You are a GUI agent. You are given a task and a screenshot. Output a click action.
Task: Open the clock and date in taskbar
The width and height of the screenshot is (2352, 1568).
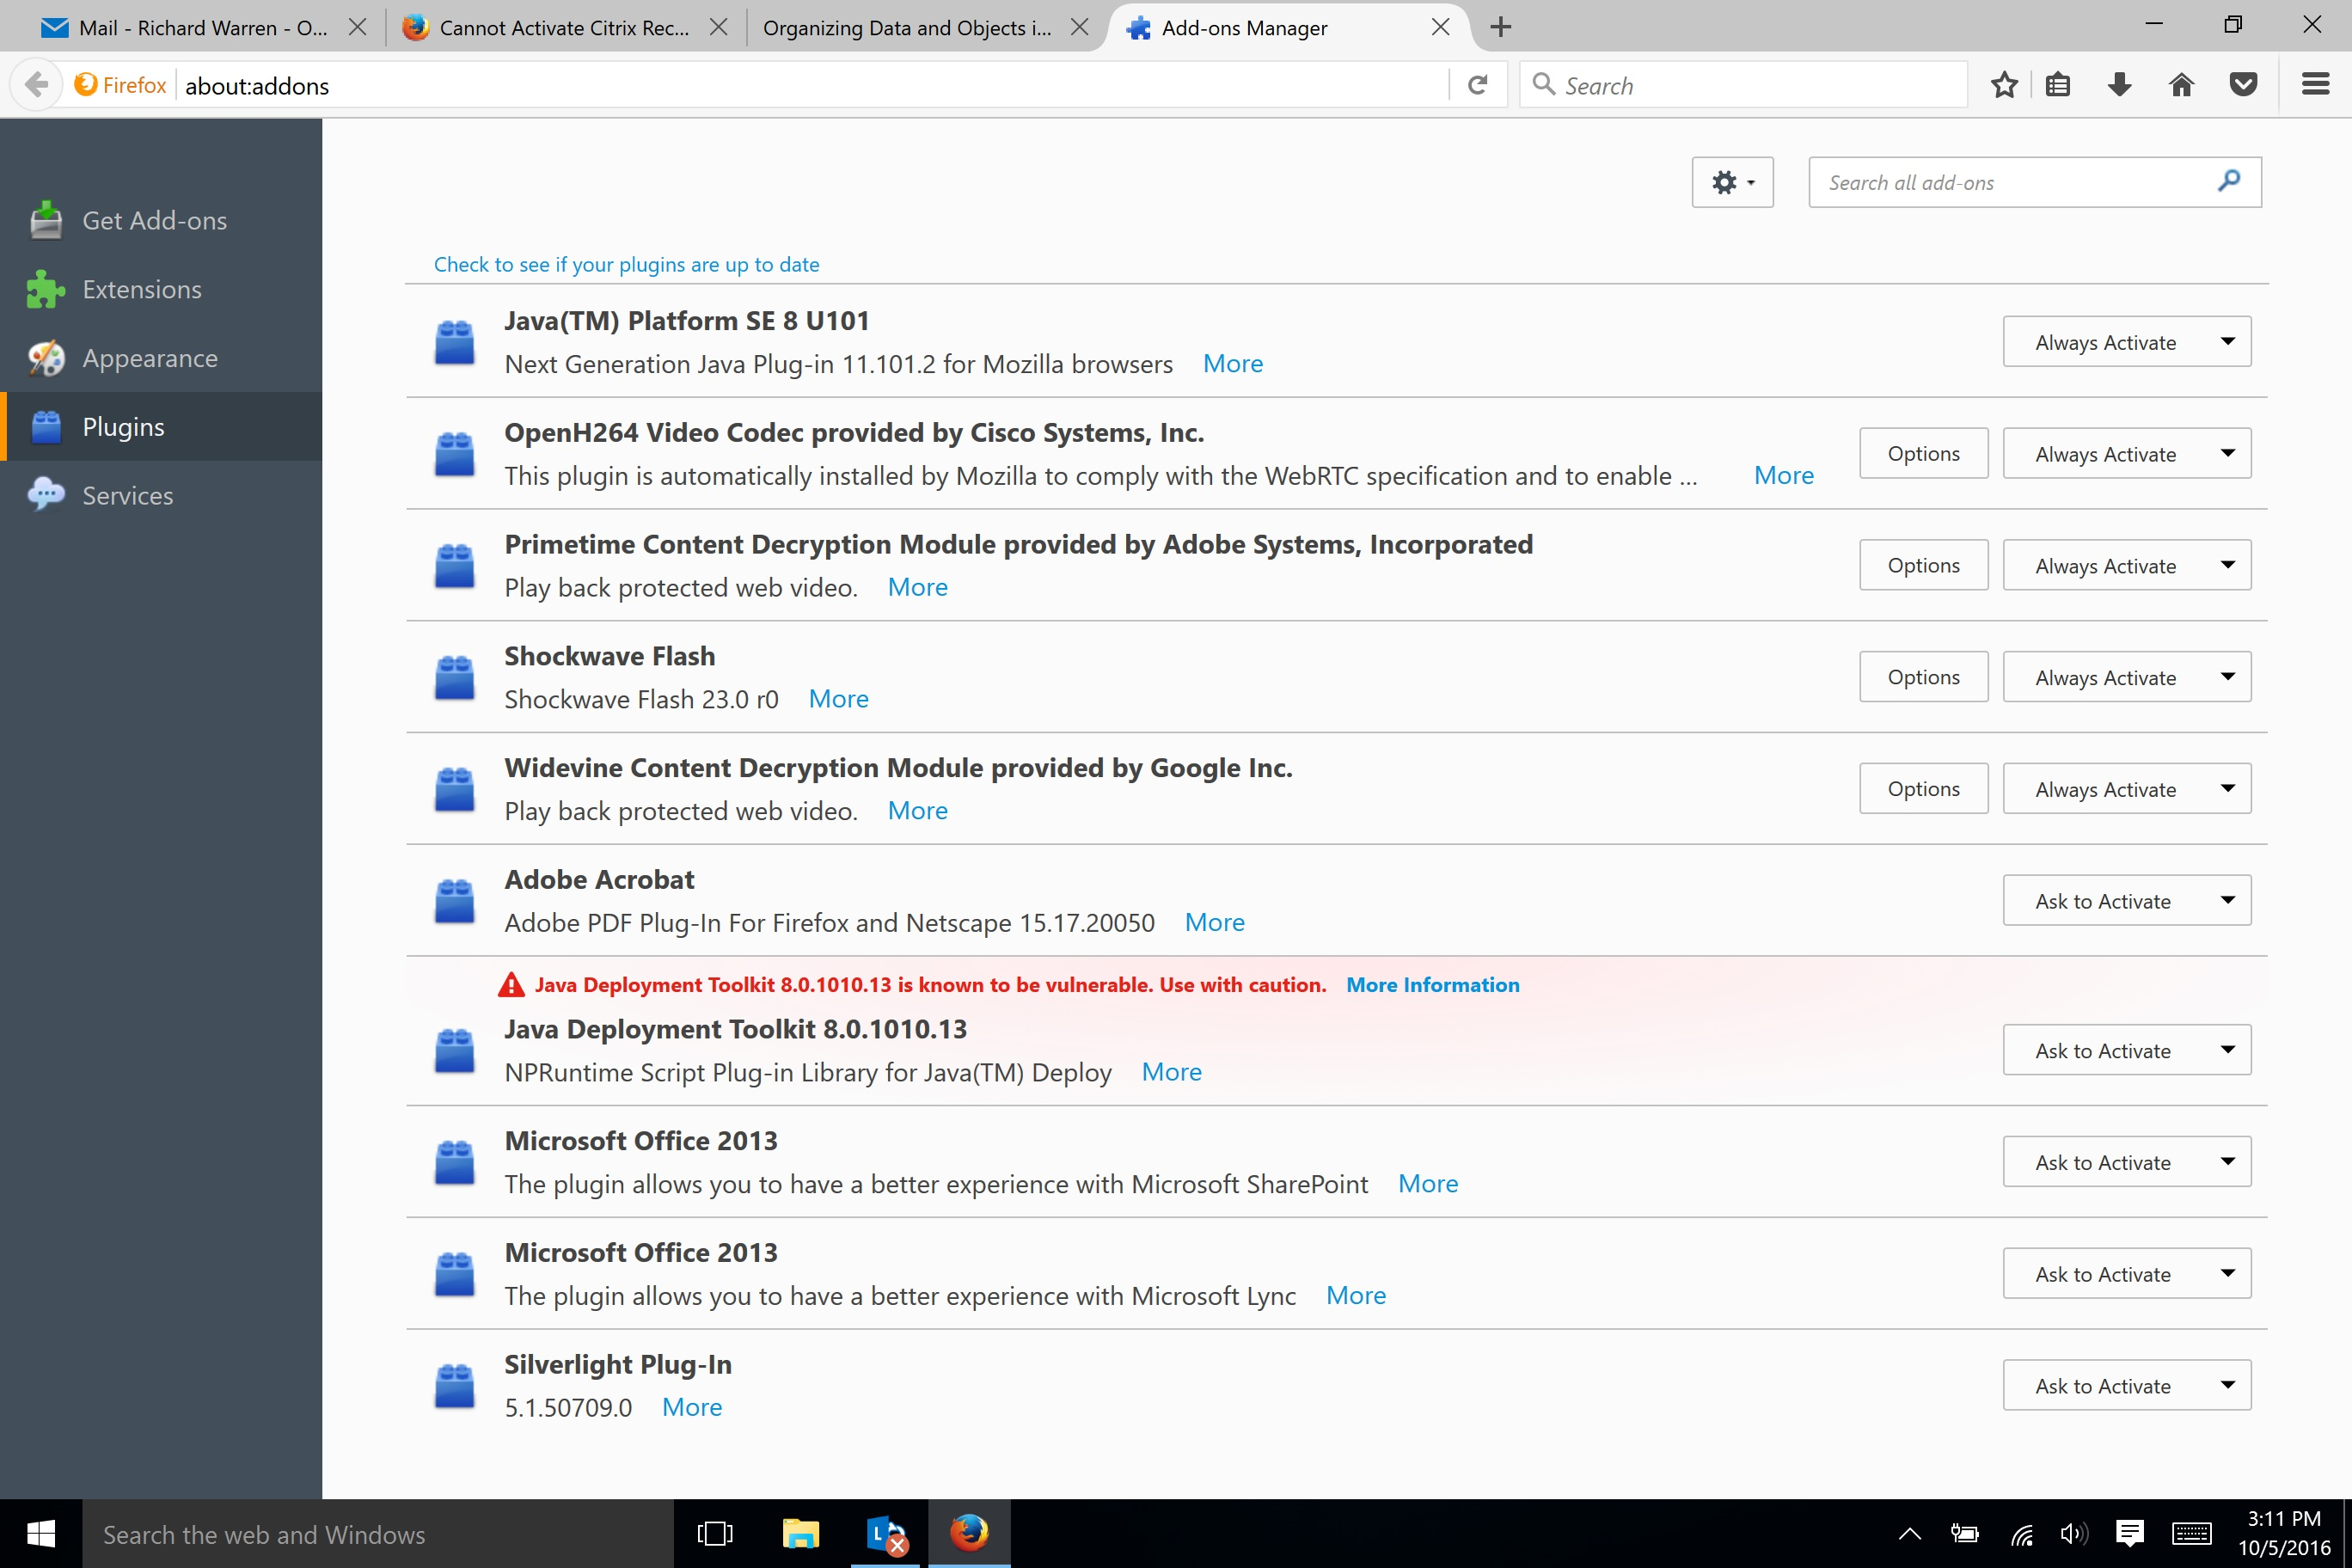[2283, 1533]
